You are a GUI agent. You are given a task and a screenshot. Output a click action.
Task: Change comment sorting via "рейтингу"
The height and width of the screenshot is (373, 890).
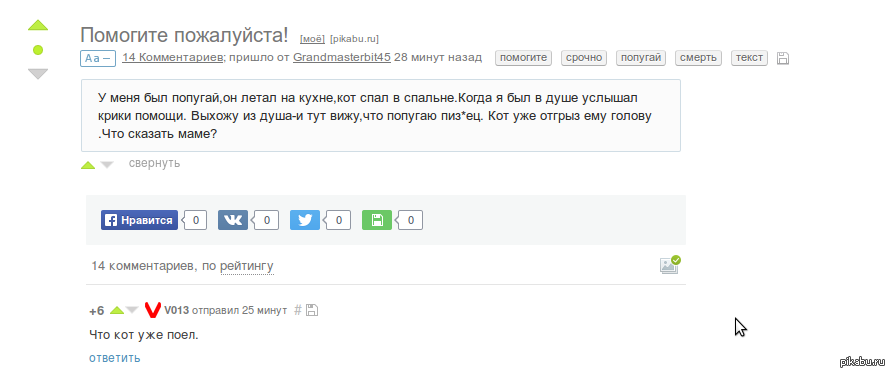(x=247, y=266)
